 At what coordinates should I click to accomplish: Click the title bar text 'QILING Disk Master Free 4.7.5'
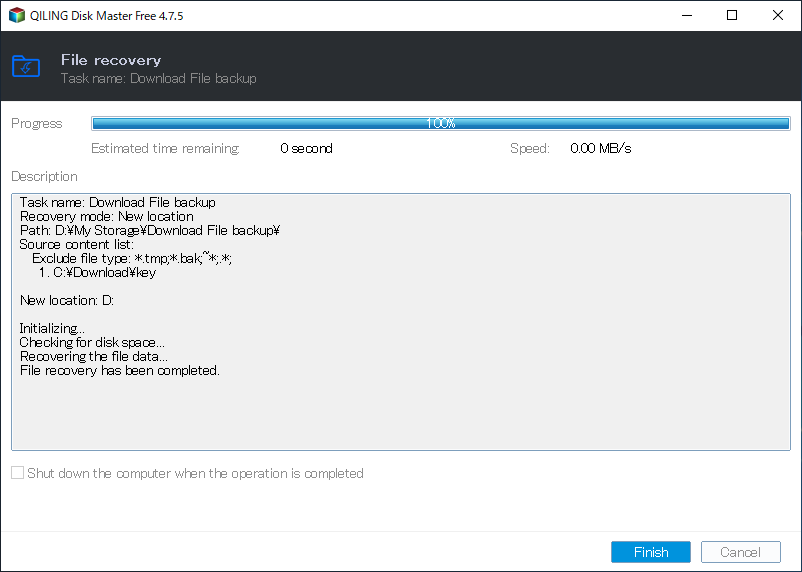coord(106,16)
